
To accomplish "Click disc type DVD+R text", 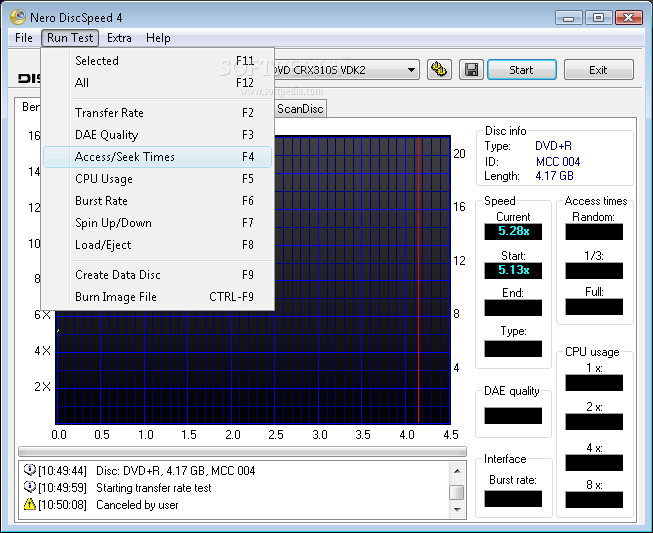I will [553, 146].
